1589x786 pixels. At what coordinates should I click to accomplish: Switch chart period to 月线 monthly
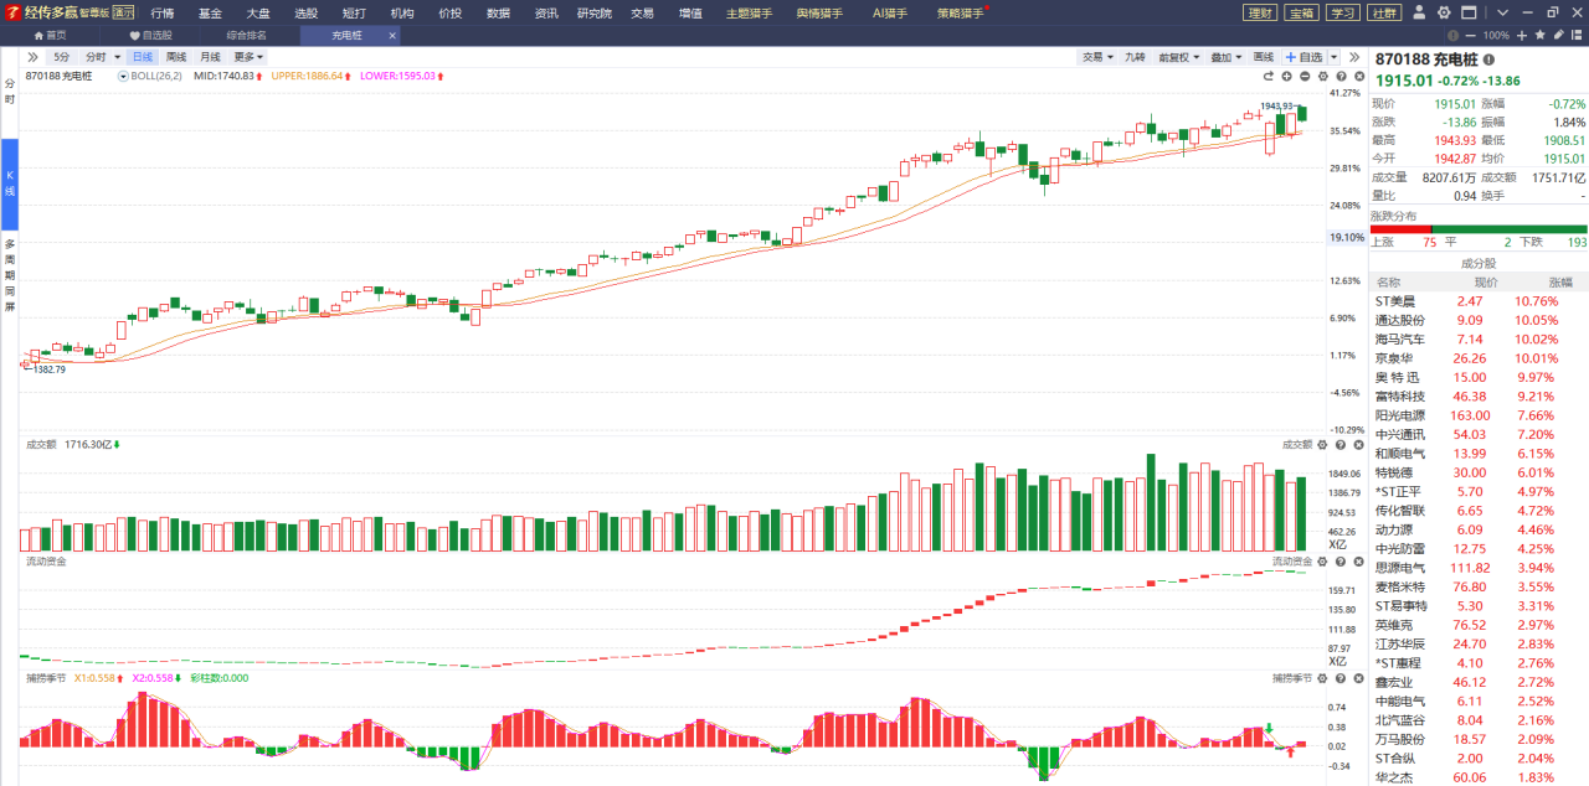tap(210, 57)
